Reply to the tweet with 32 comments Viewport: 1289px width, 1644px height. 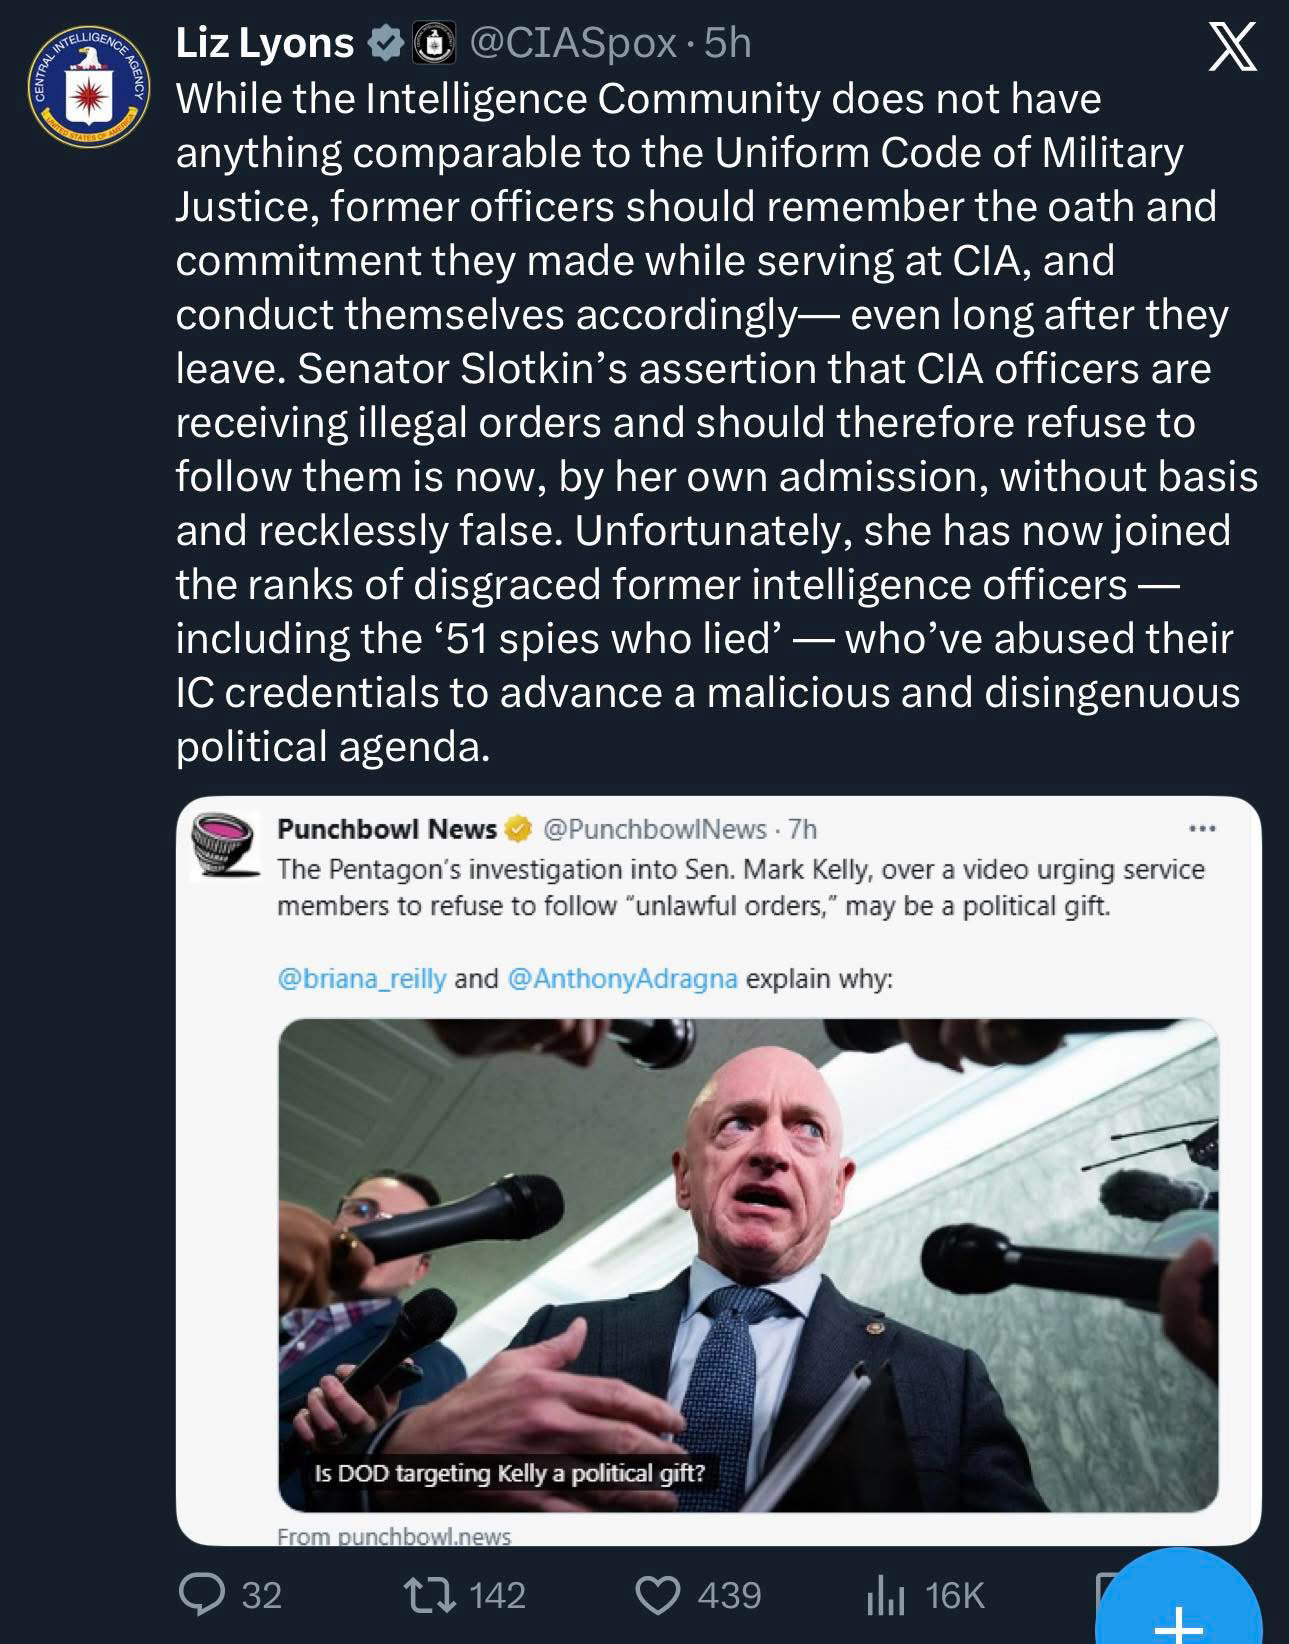(x=202, y=1594)
